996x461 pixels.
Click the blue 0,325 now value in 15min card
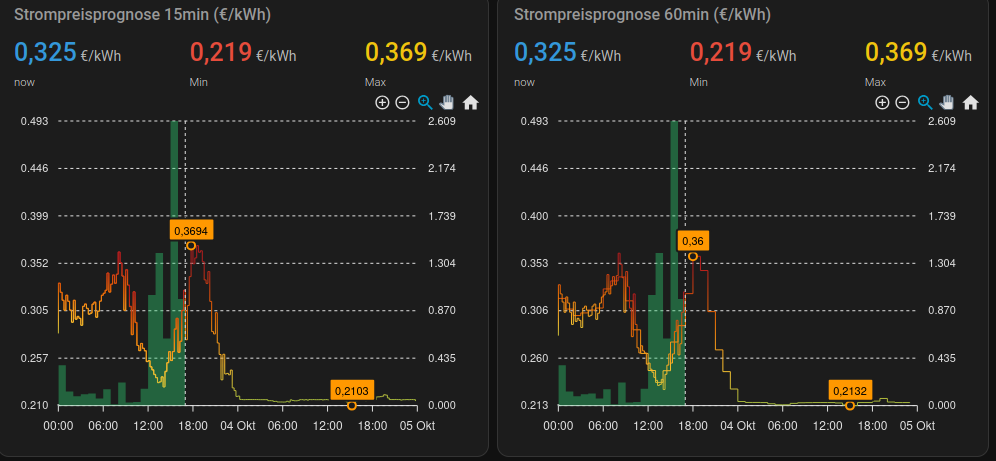(45, 52)
